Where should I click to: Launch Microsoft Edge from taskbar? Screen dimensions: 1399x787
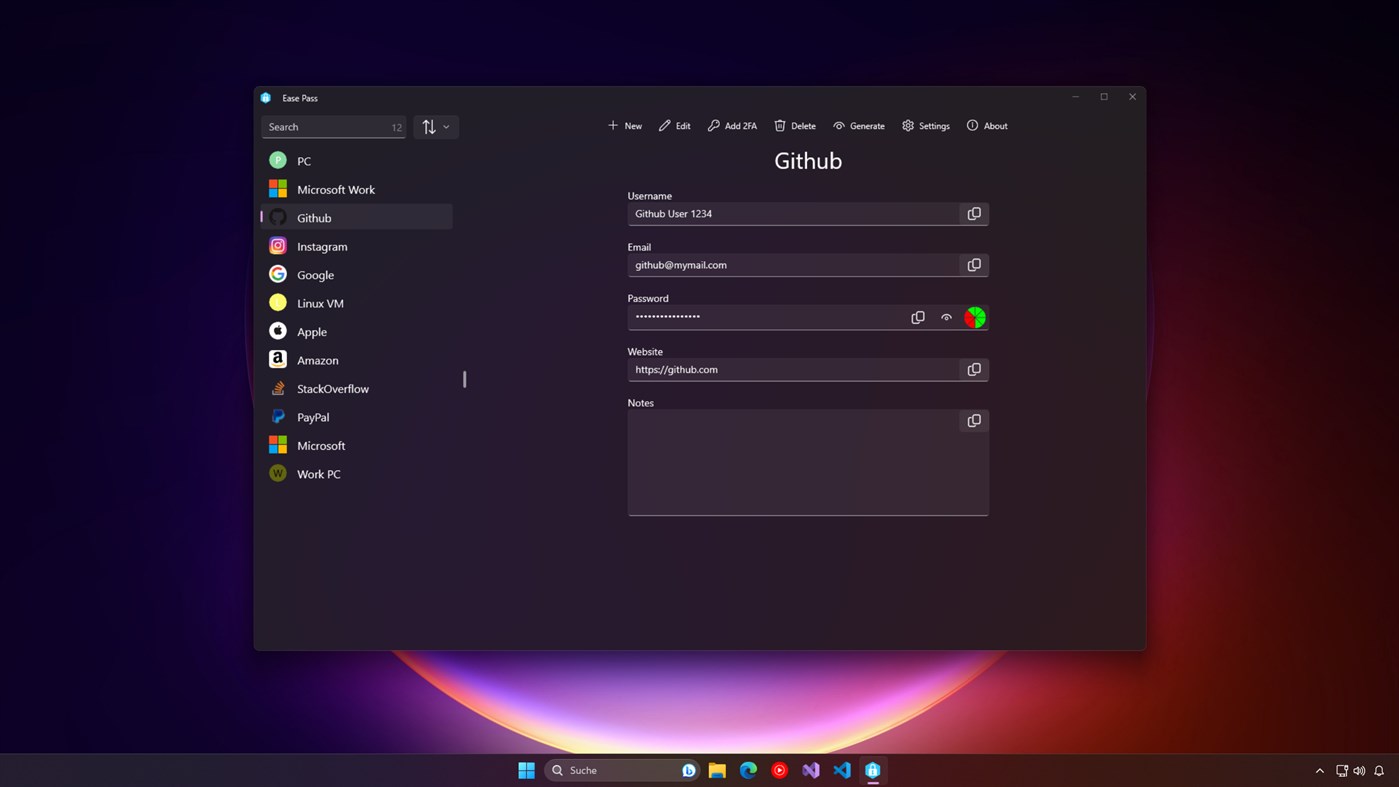[748, 770]
